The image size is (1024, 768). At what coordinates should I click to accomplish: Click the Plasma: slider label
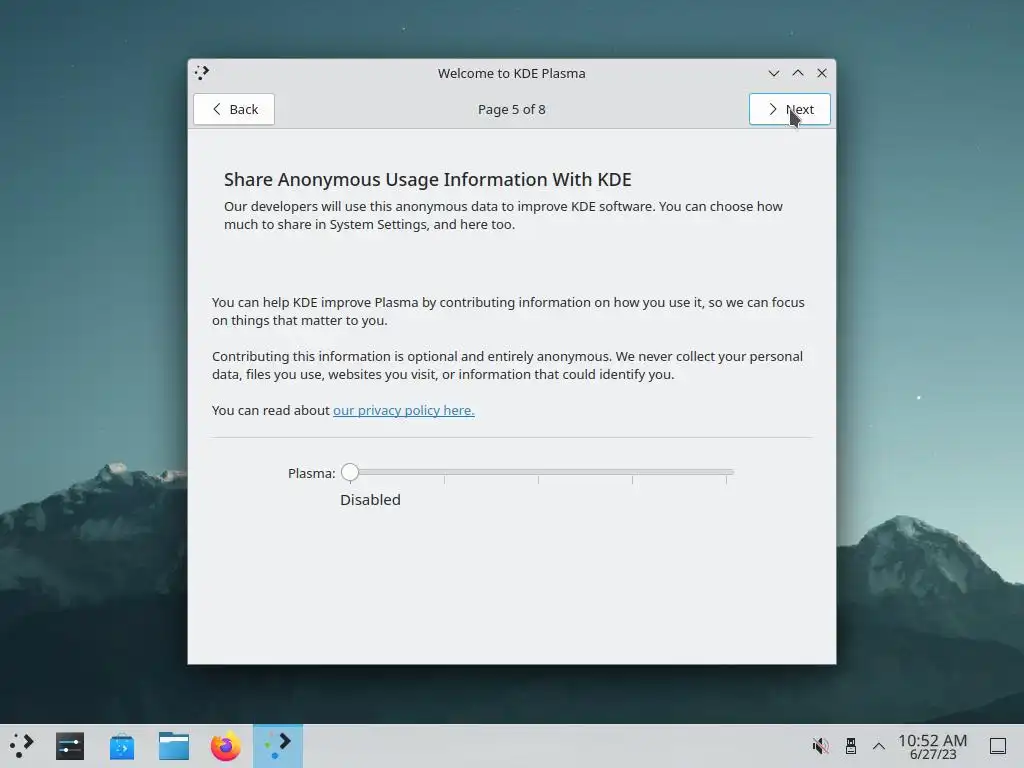pyautogui.click(x=312, y=473)
